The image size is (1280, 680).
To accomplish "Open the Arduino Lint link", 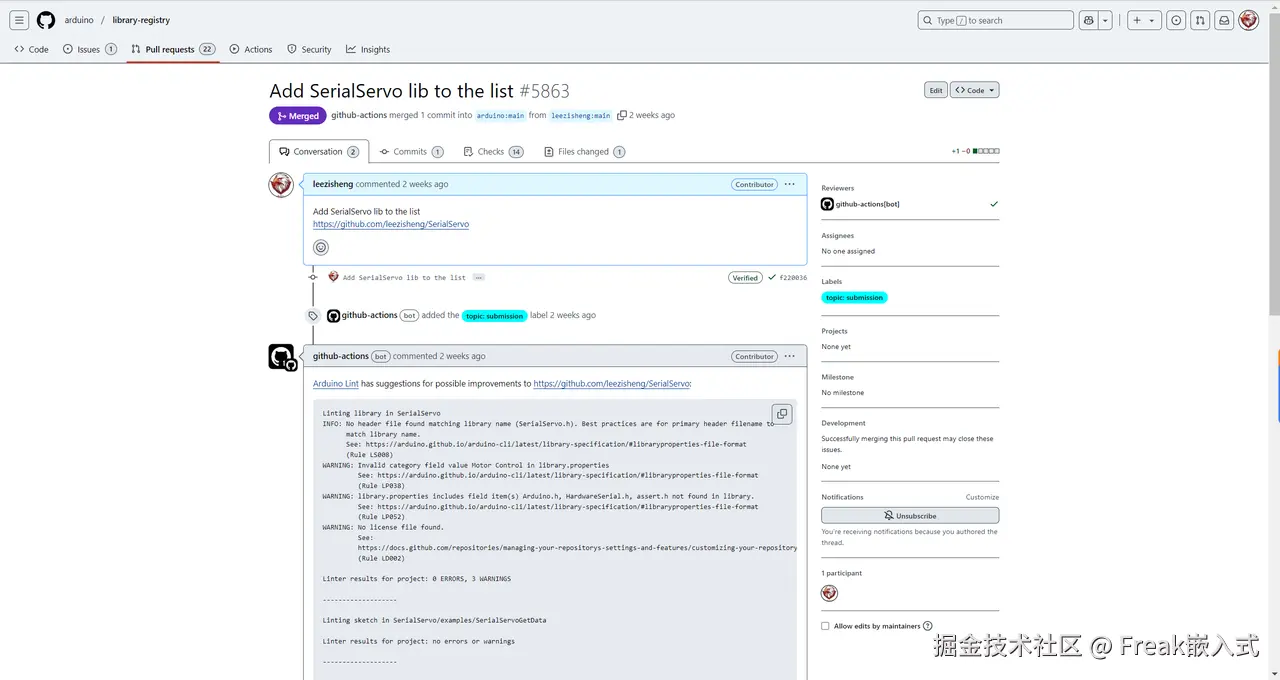I will click(x=336, y=383).
